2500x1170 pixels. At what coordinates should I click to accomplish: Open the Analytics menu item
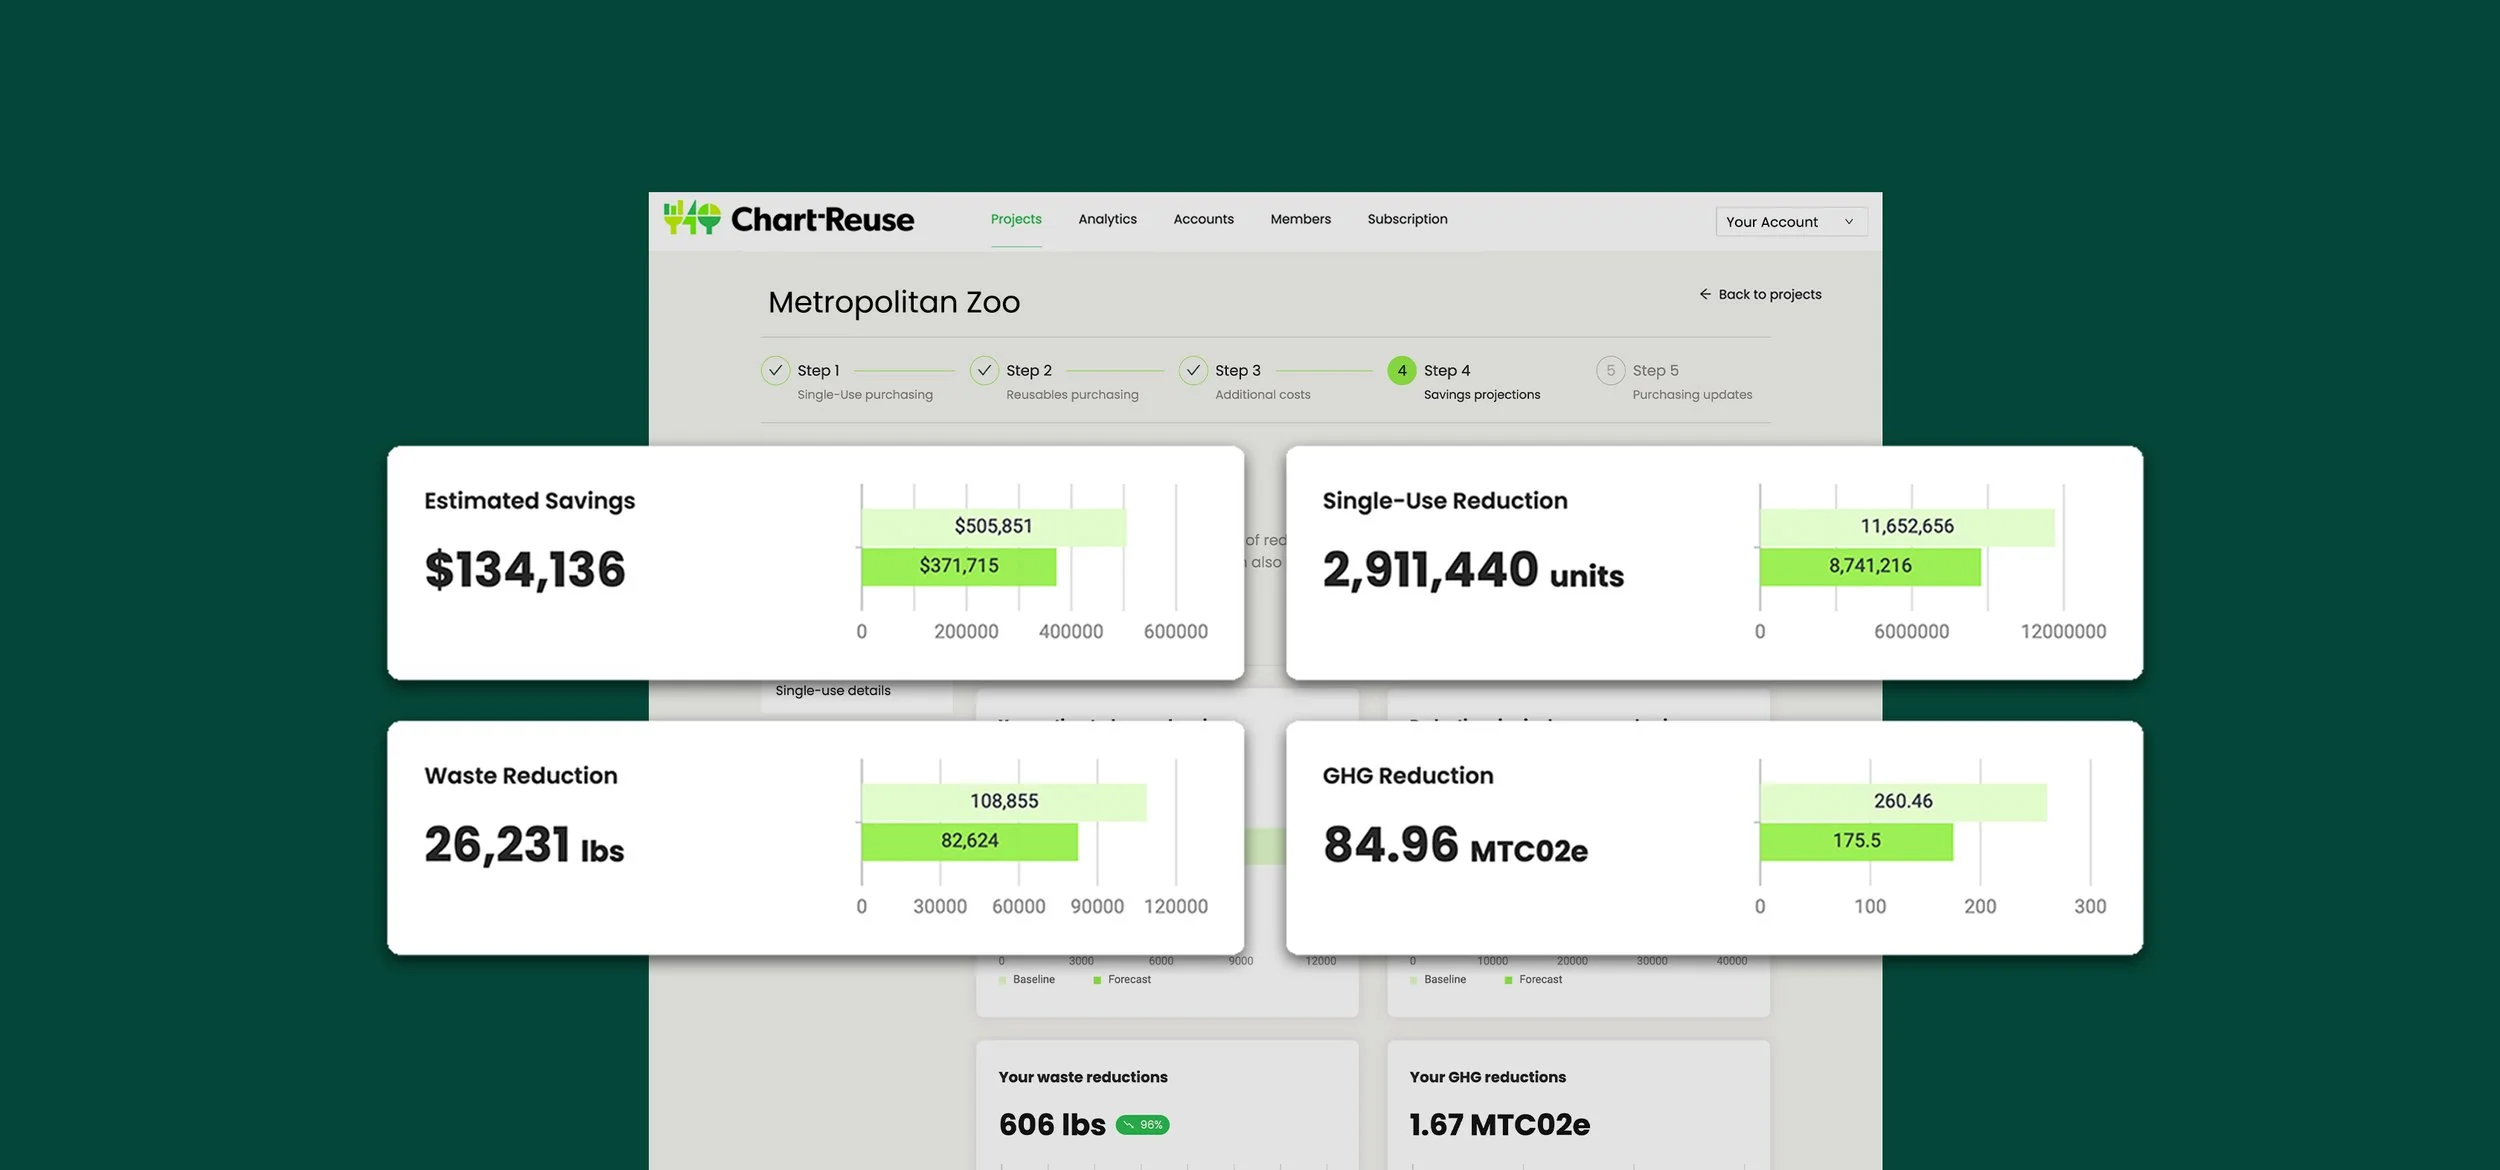(x=1107, y=219)
